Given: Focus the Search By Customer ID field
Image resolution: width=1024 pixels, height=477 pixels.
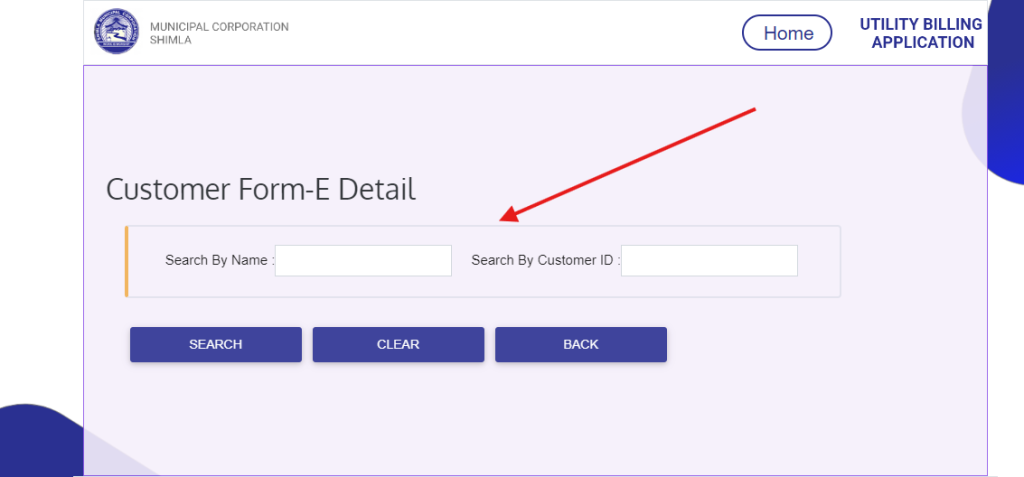Looking at the screenshot, I should click(709, 261).
